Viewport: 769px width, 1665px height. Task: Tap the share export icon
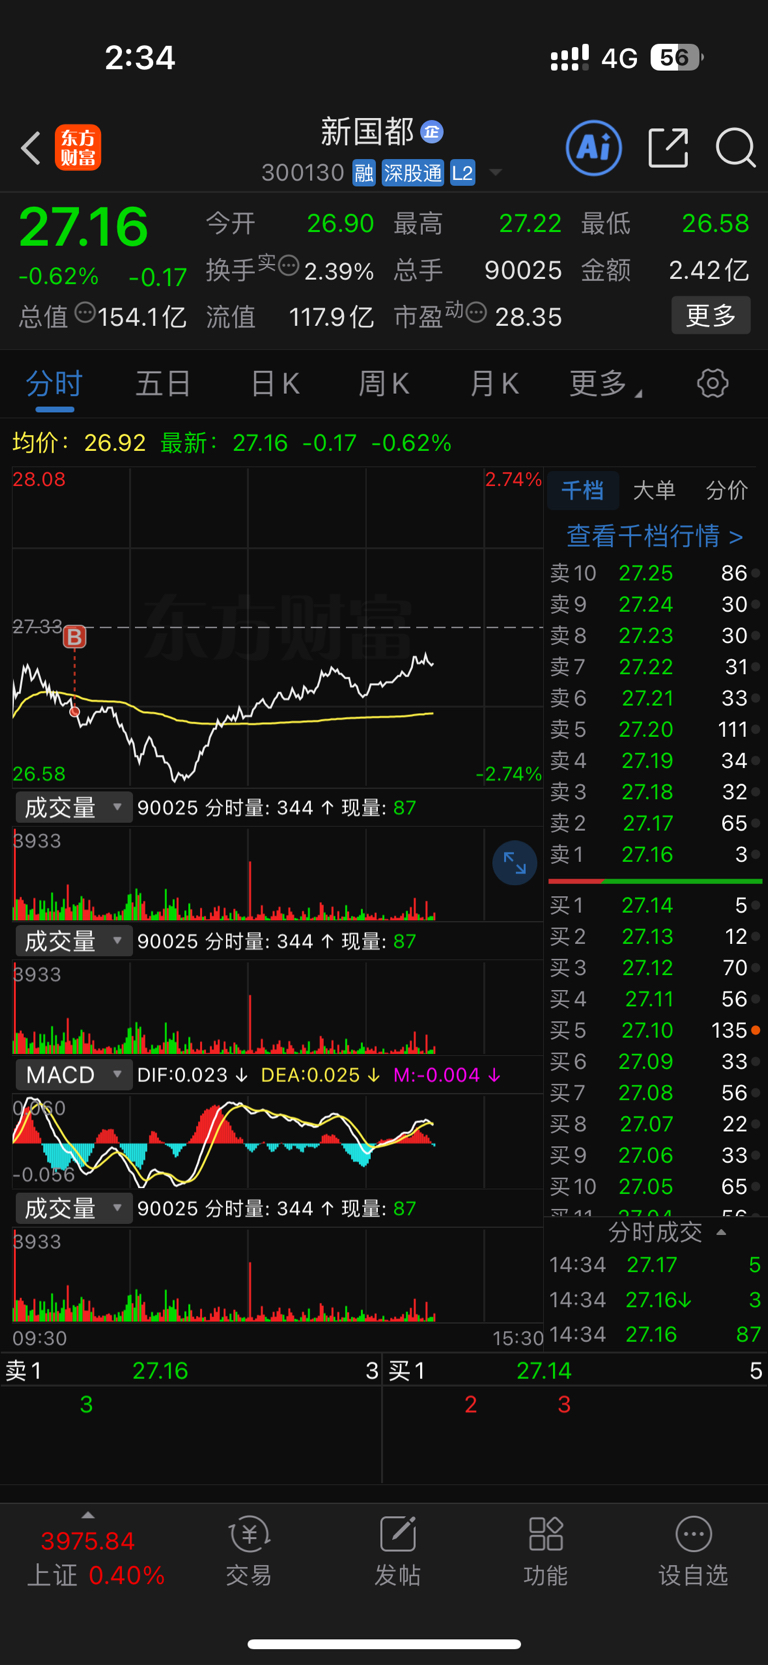pos(668,148)
